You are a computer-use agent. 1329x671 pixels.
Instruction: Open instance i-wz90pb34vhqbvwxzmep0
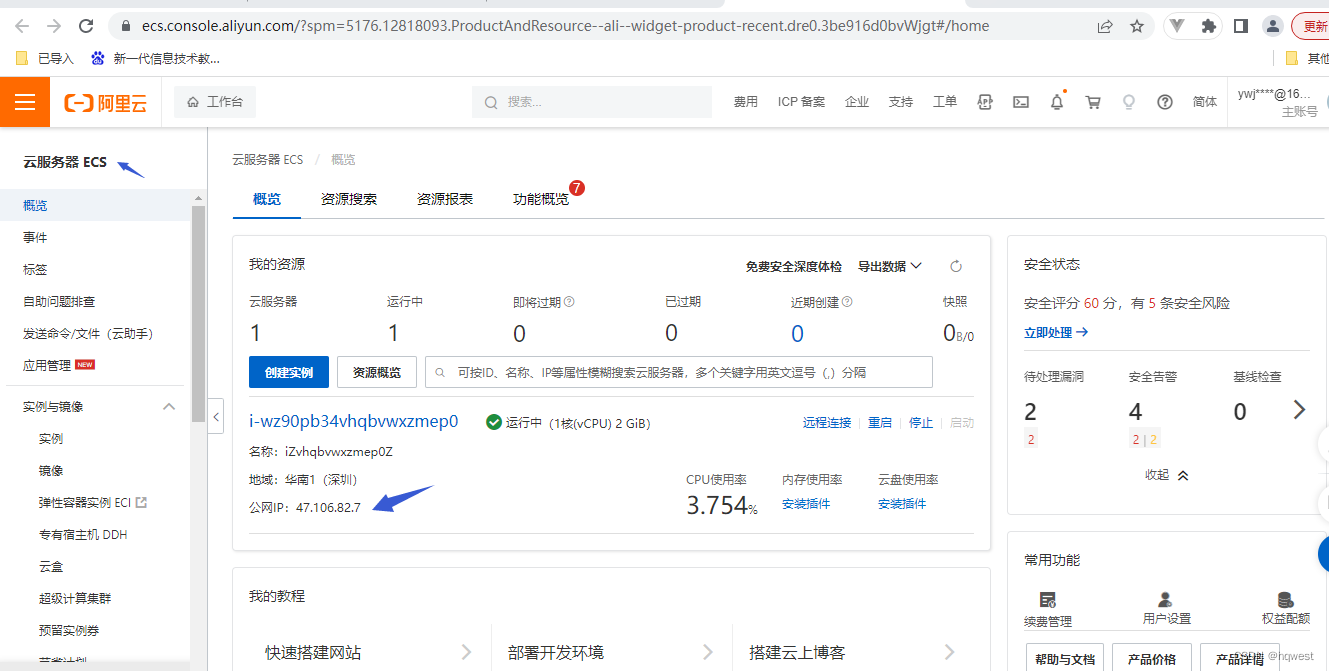354,421
